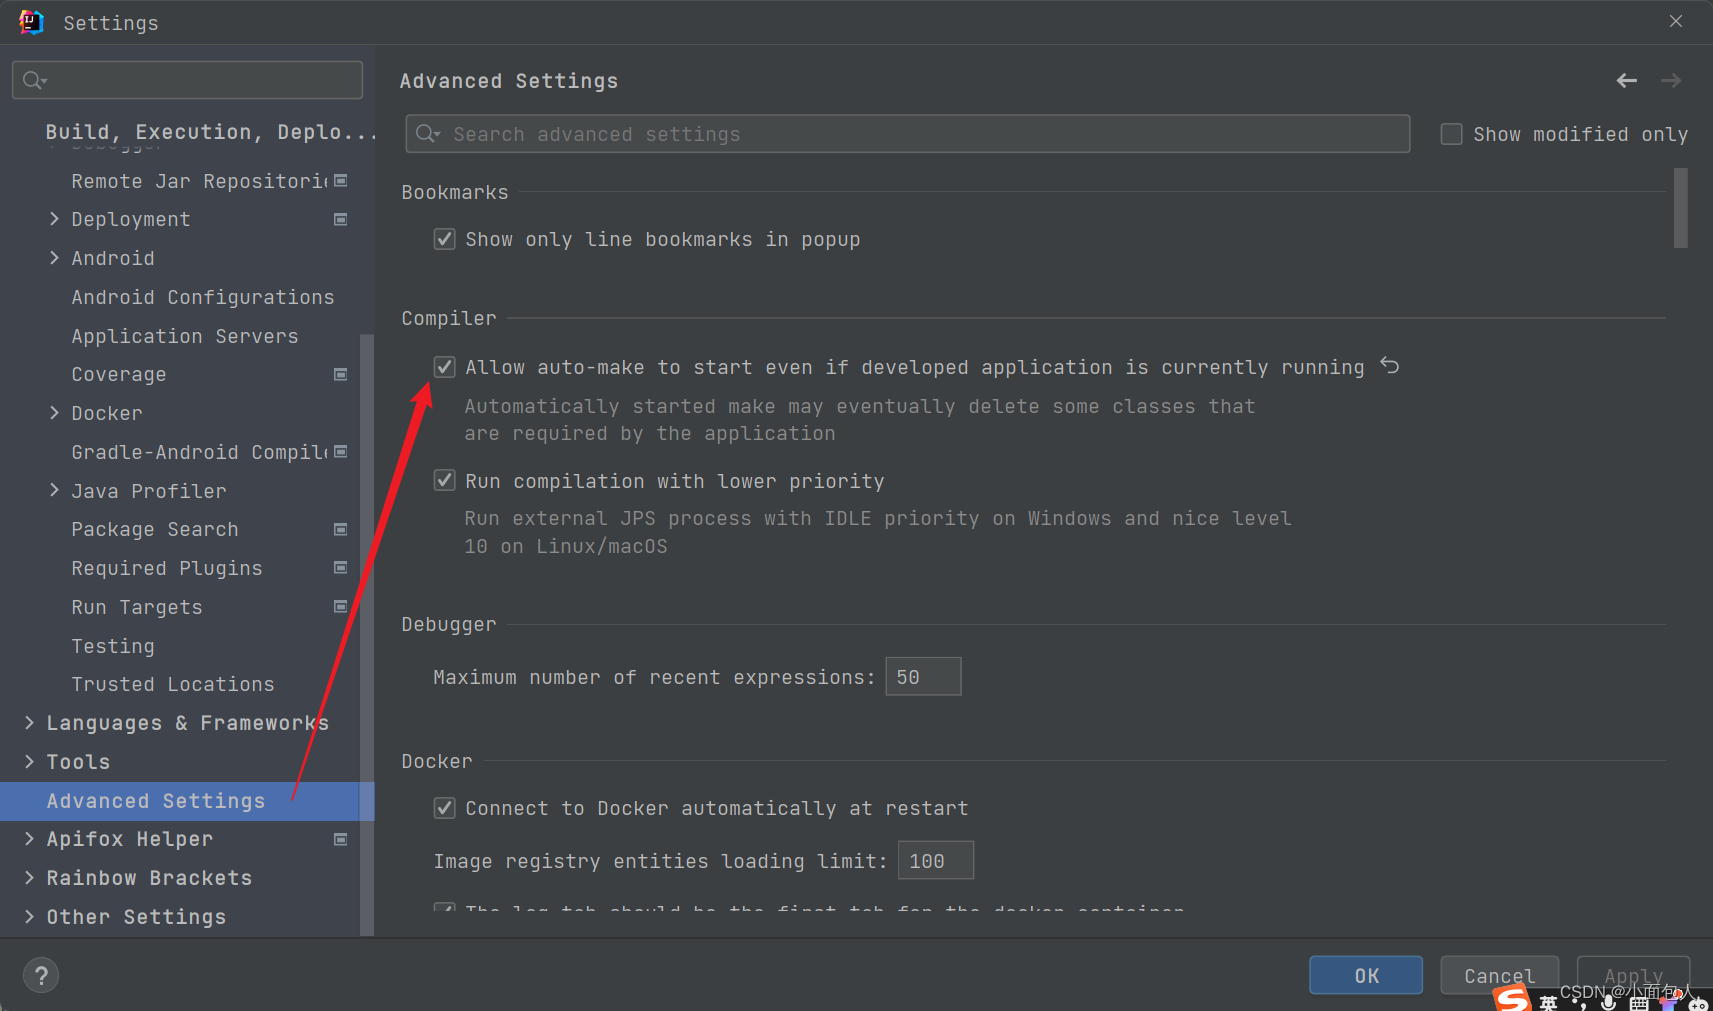This screenshot has height=1011, width=1713.
Task: Click the magnifier icon in sidebar search
Action: click(x=34, y=80)
